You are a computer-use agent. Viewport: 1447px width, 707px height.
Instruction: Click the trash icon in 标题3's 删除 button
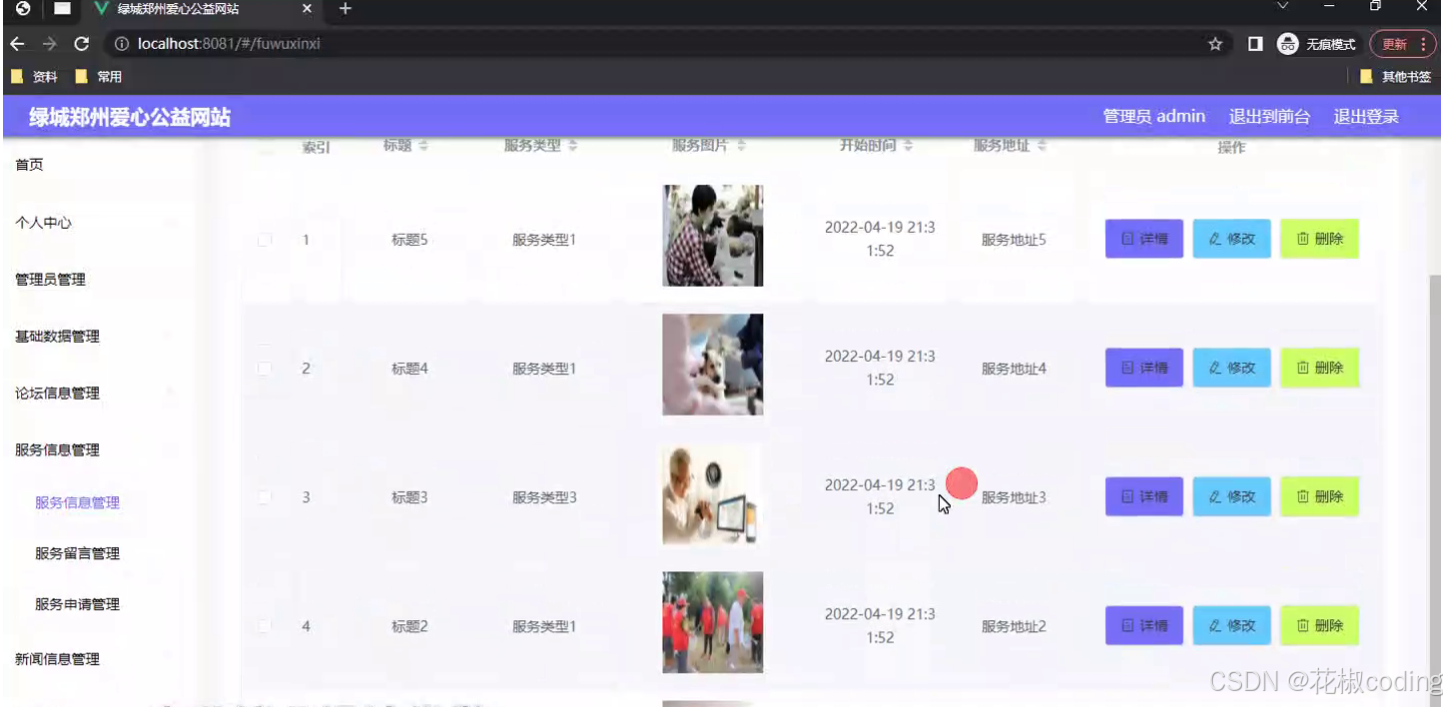[1304, 496]
